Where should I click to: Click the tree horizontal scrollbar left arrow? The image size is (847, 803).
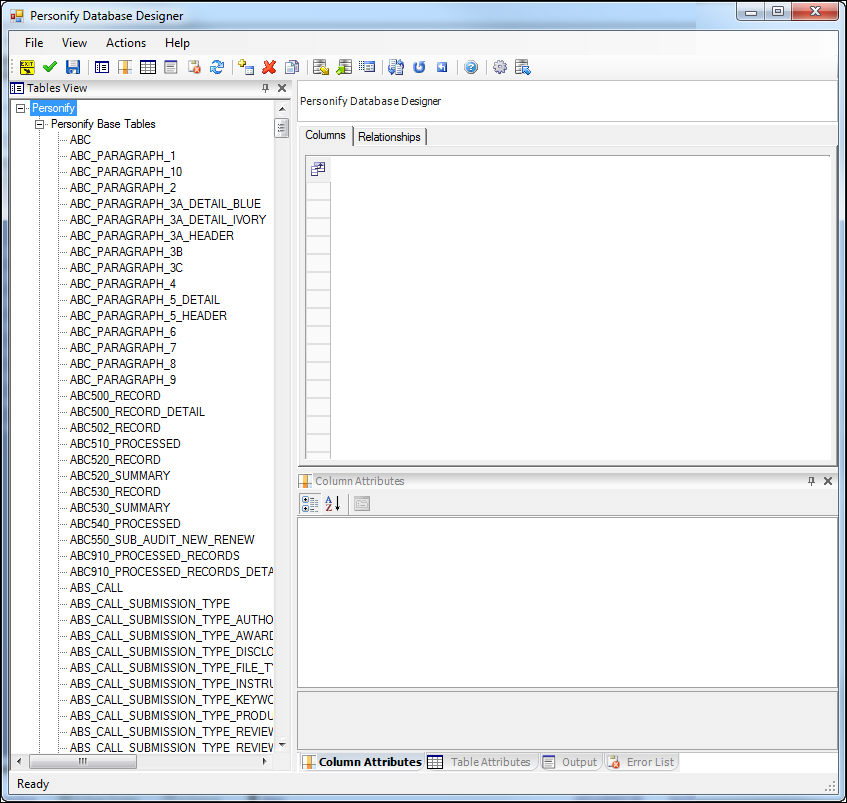[x=19, y=761]
